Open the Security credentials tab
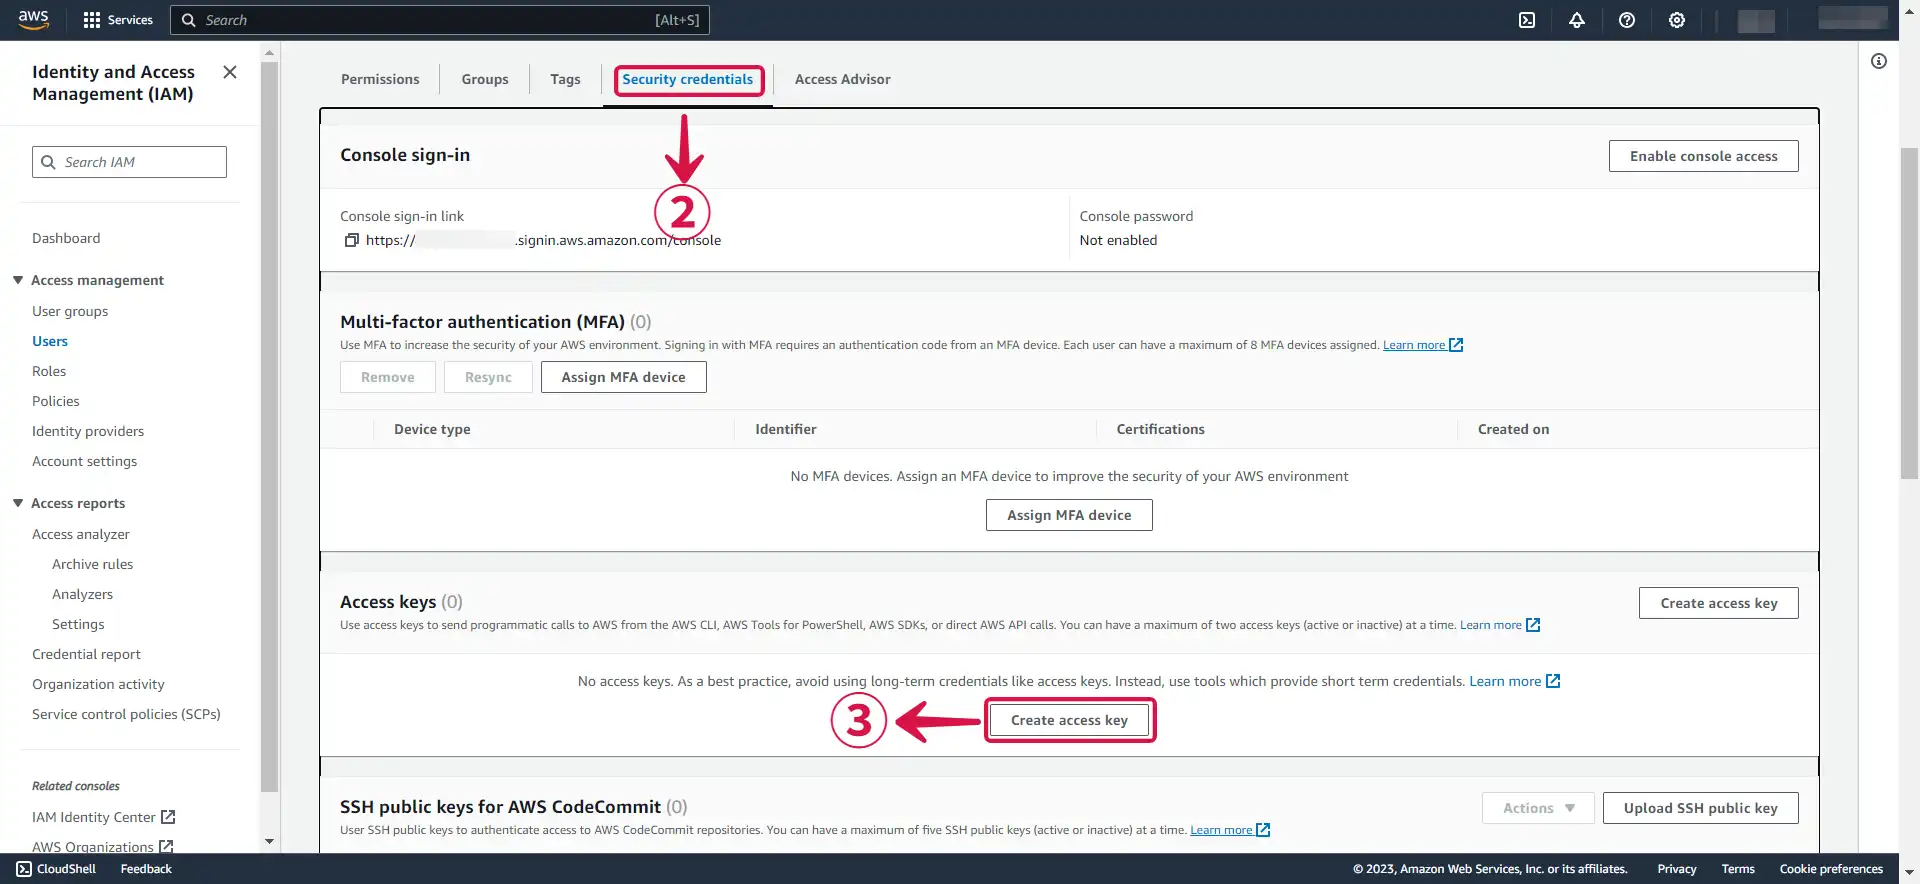 coord(688,79)
